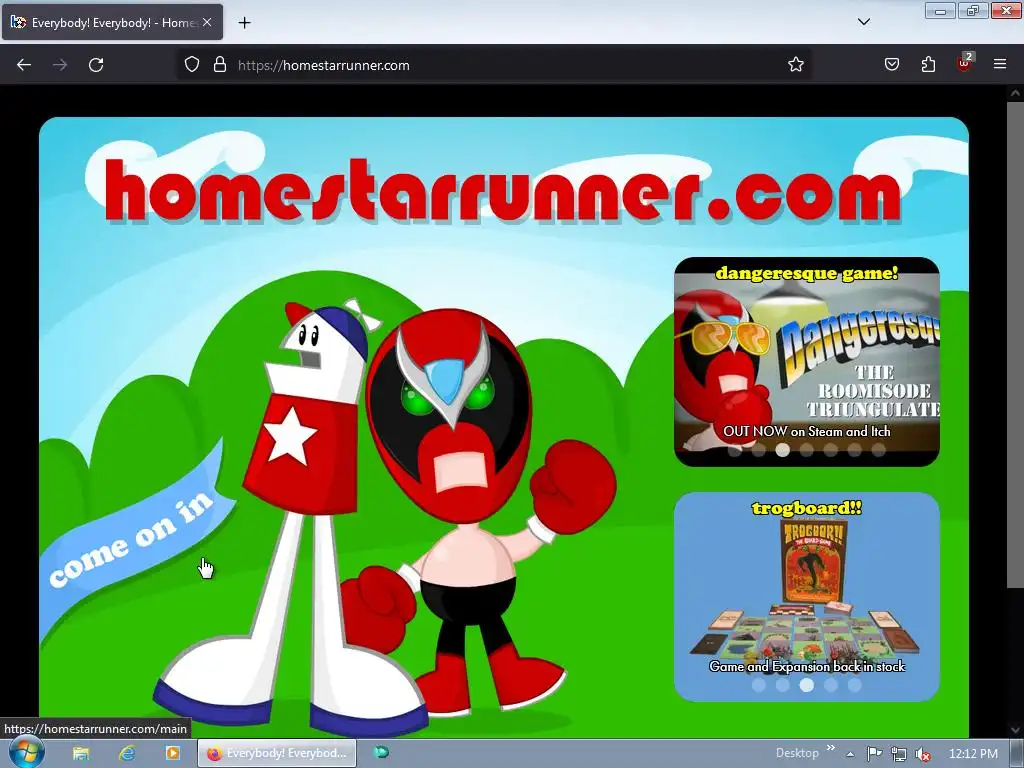Open a new tab with plus button
This screenshot has height=768, width=1024.
click(x=244, y=23)
